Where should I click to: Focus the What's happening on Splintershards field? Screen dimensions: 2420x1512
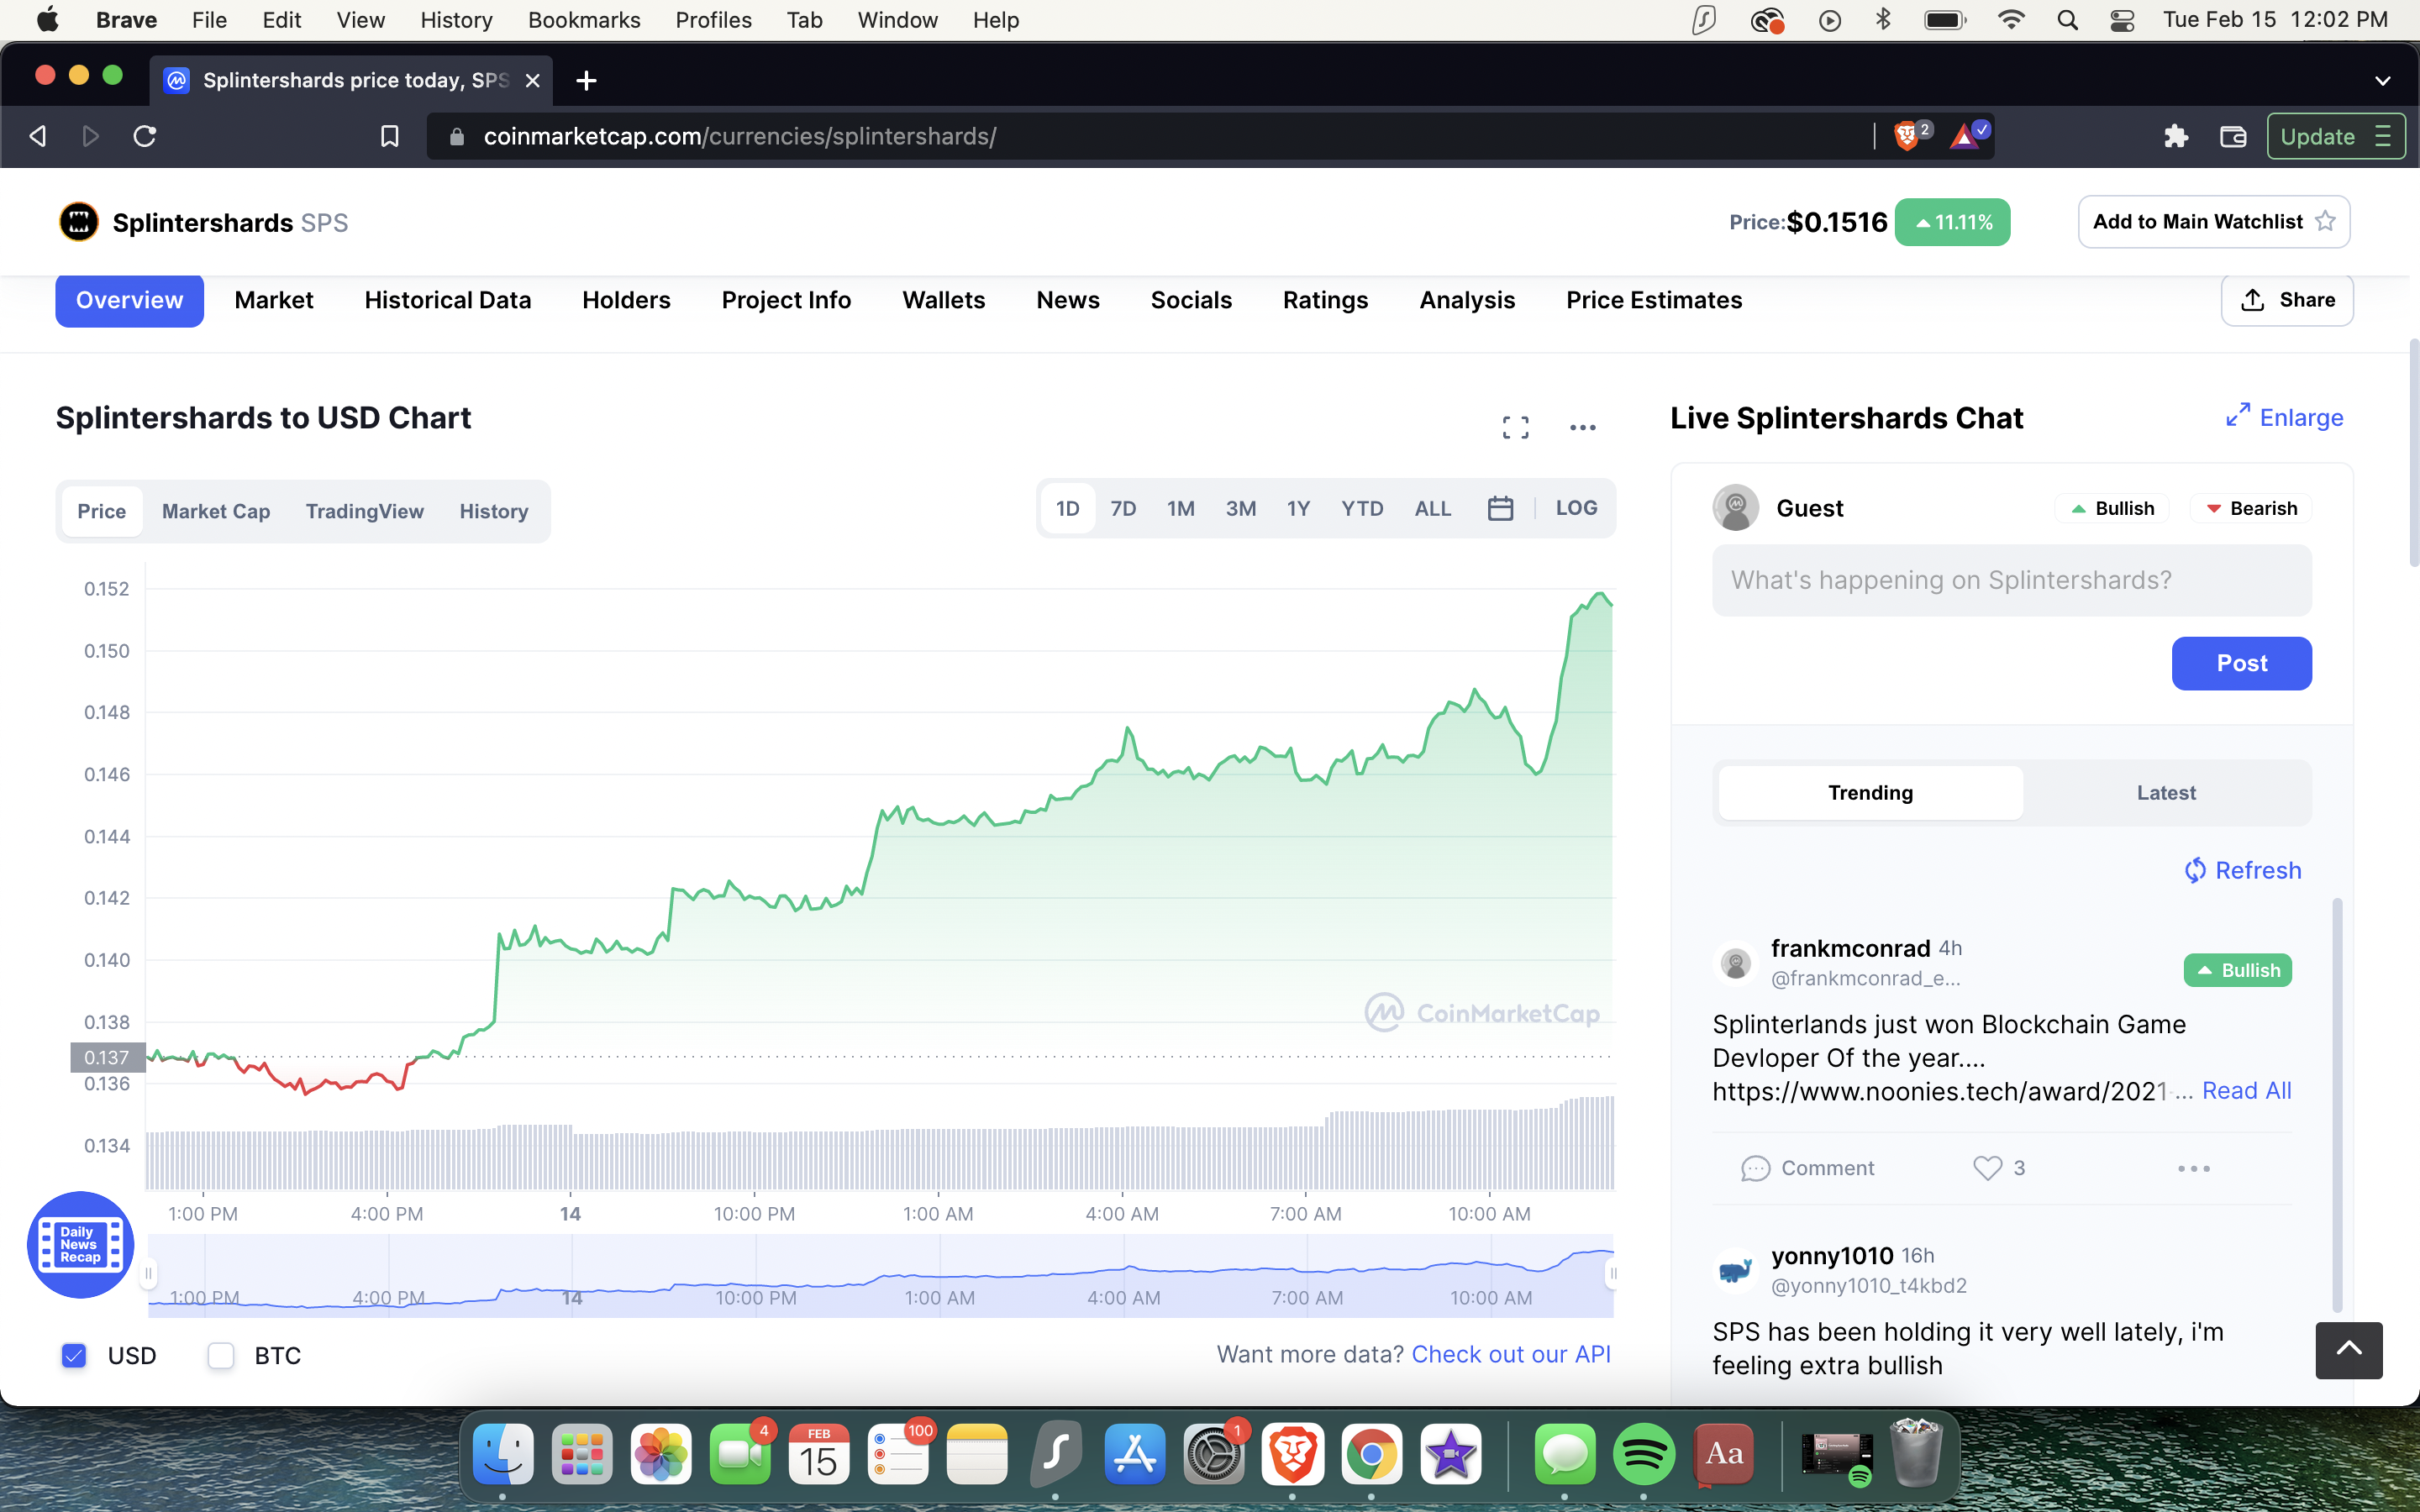[x=2011, y=580]
